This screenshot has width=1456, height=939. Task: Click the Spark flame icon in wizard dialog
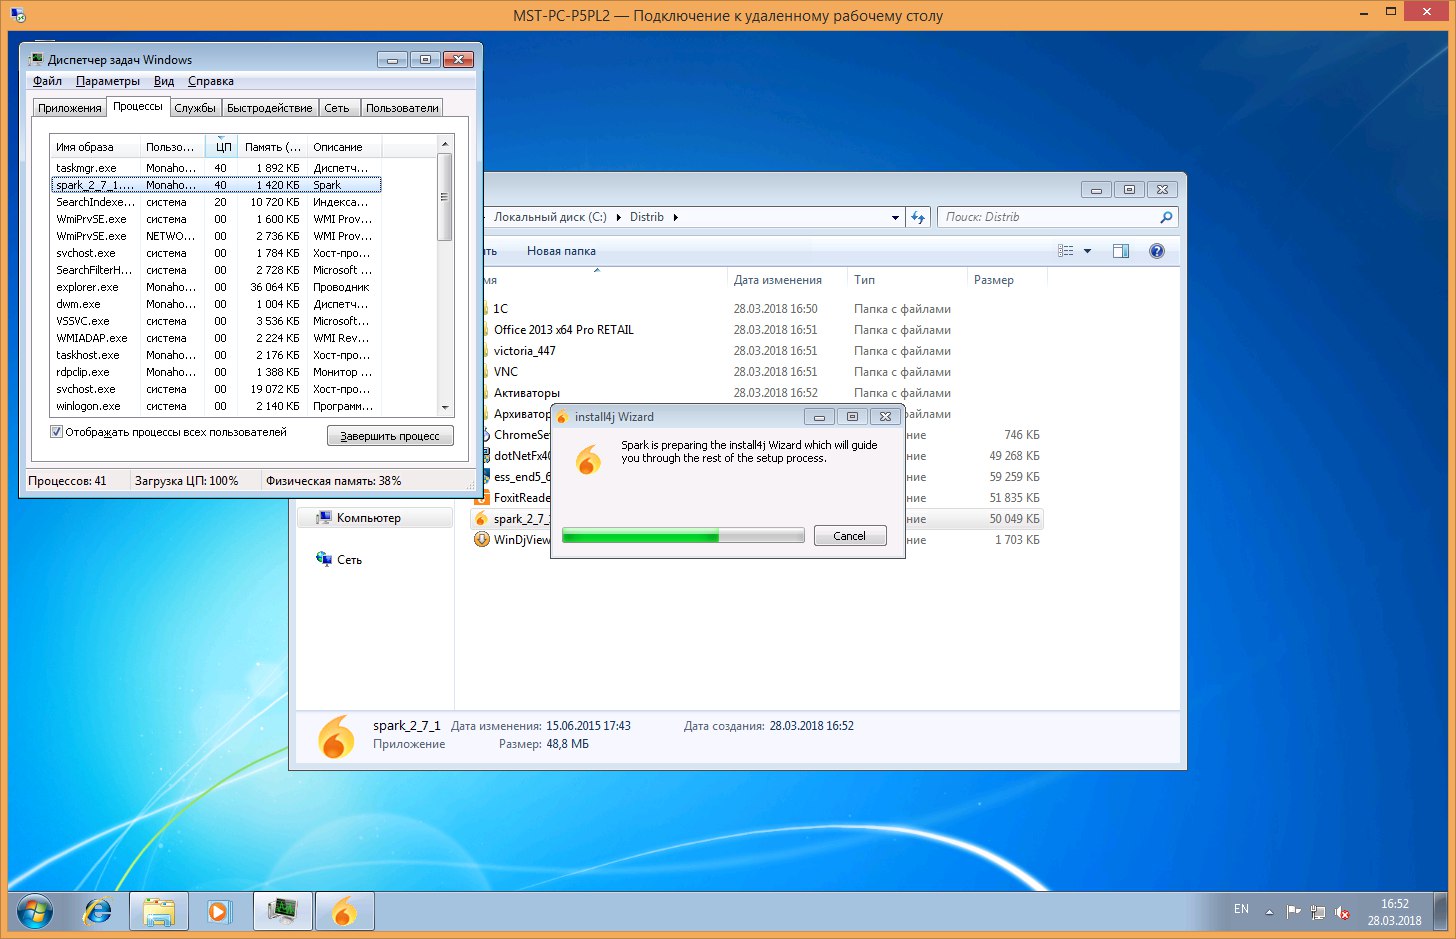point(589,459)
